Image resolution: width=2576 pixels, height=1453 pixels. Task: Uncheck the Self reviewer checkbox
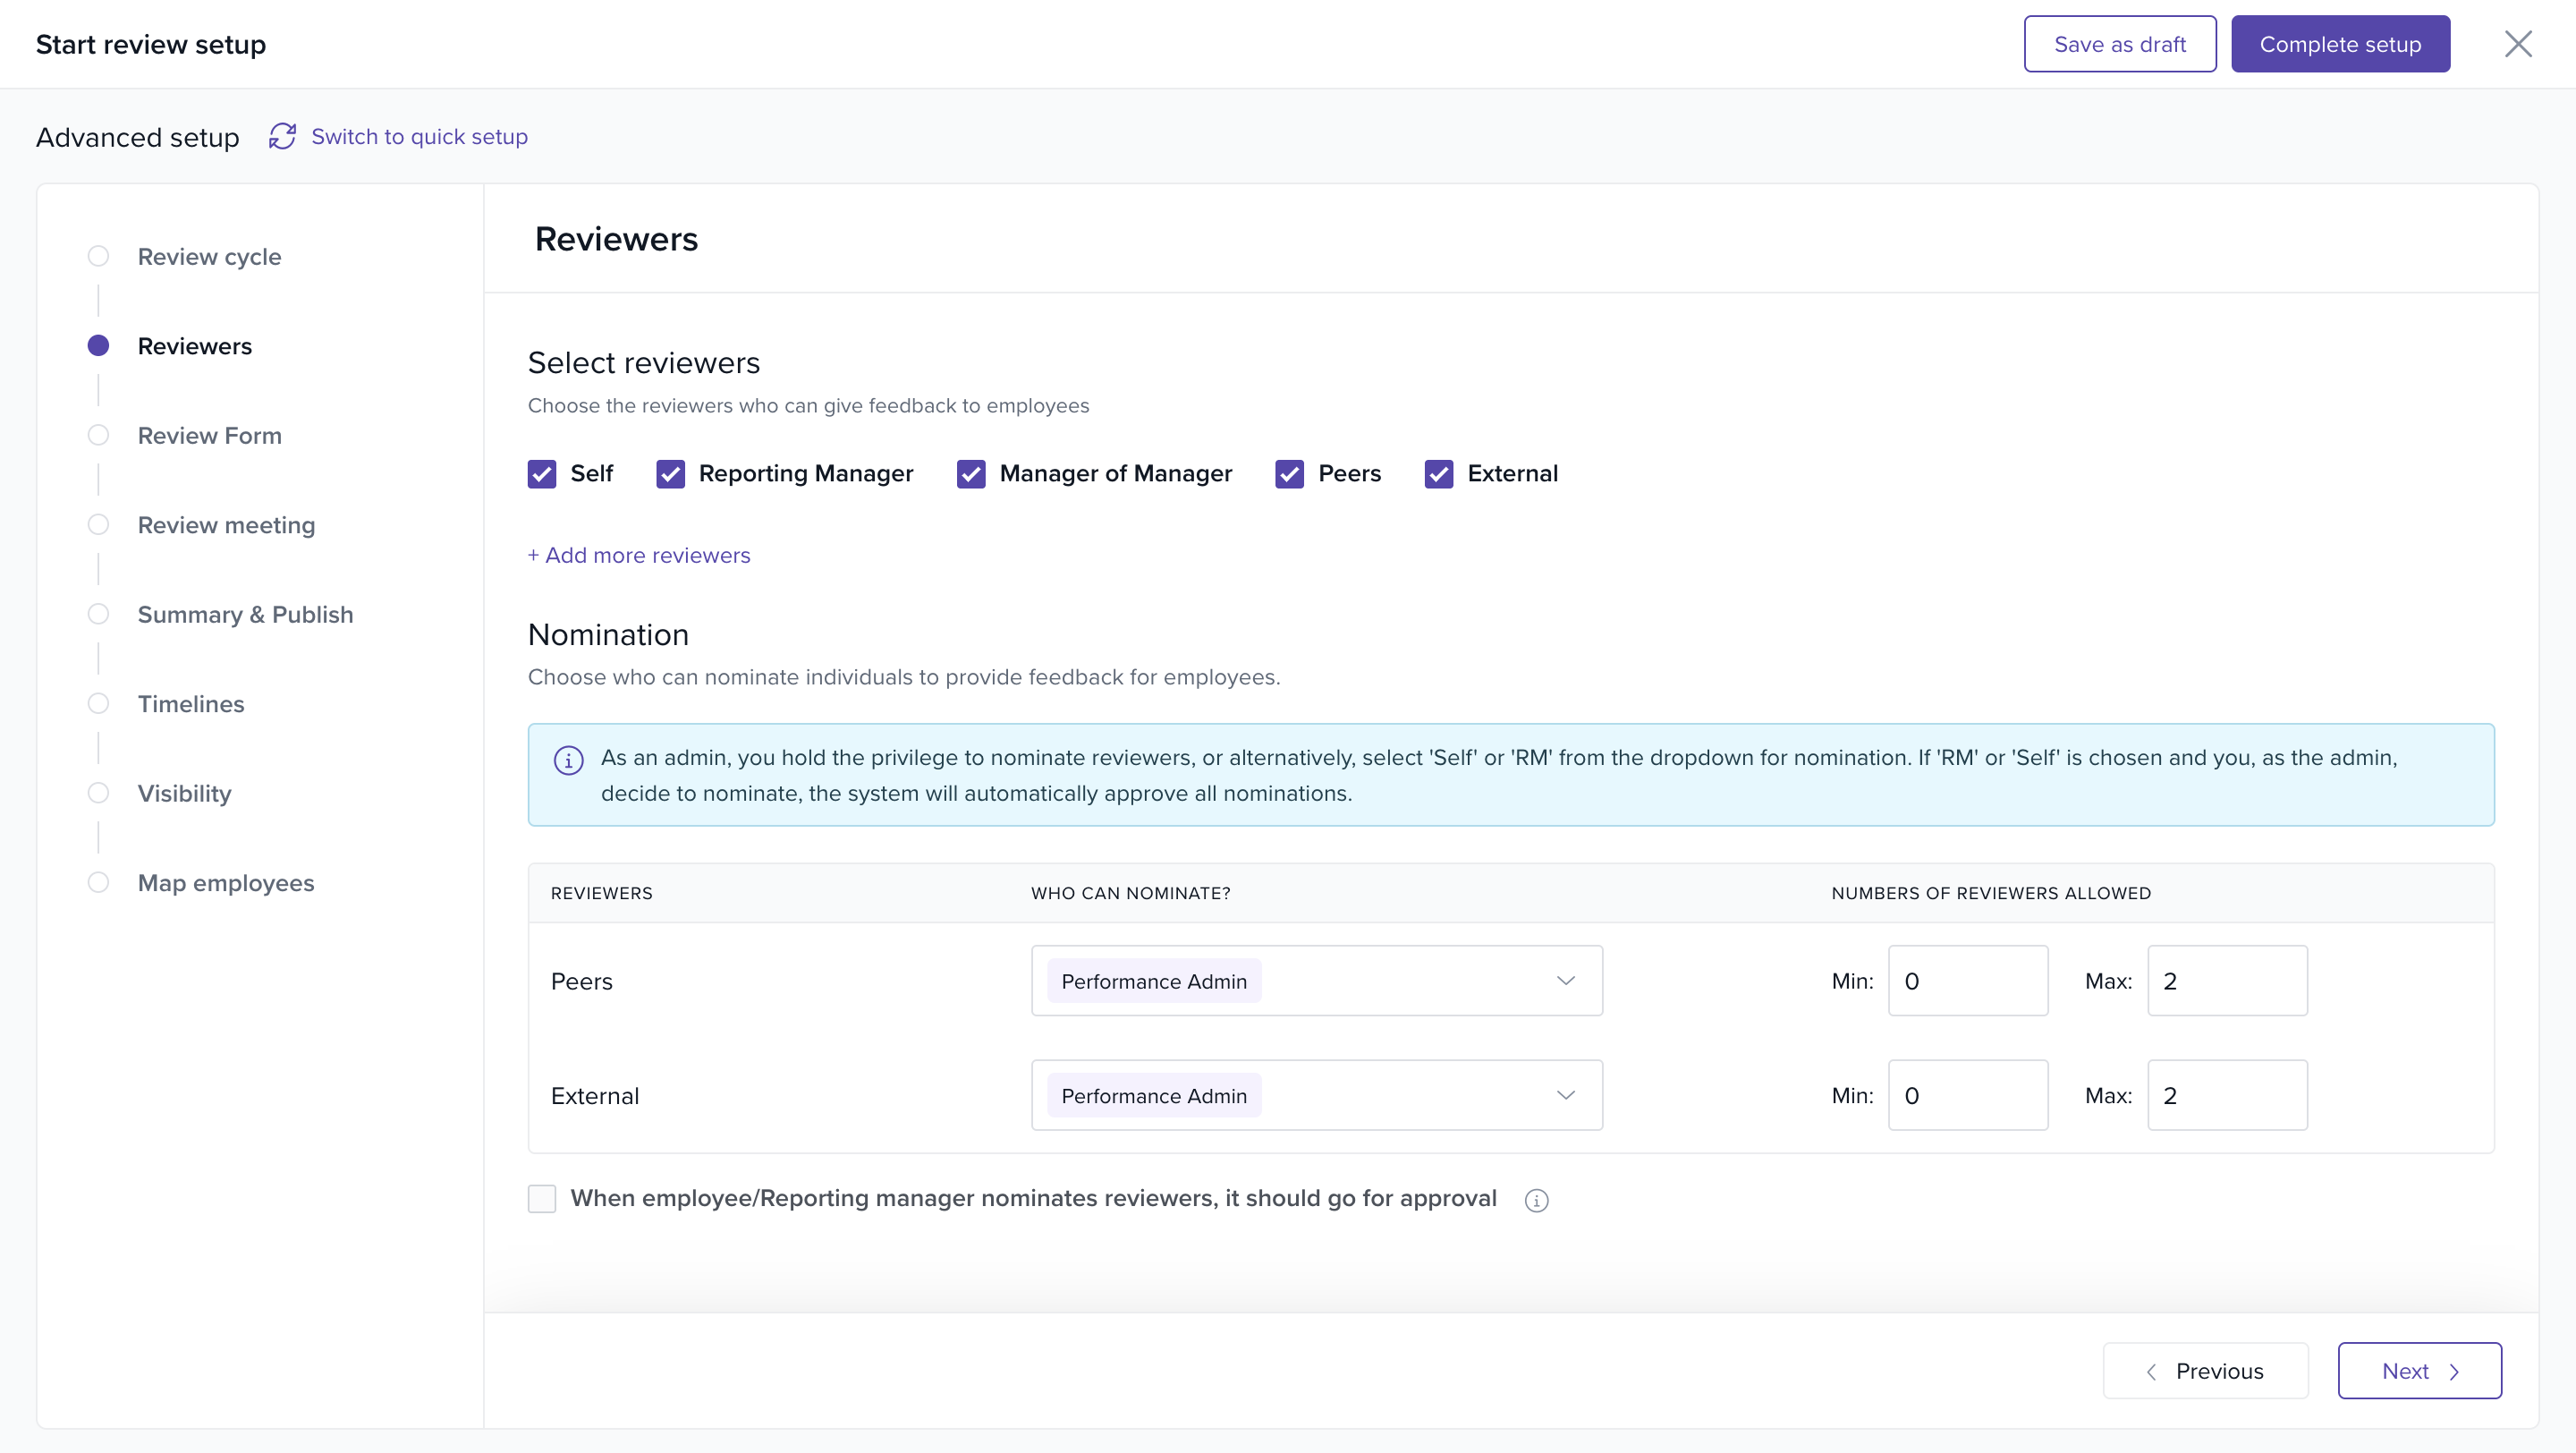click(x=542, y=474)
